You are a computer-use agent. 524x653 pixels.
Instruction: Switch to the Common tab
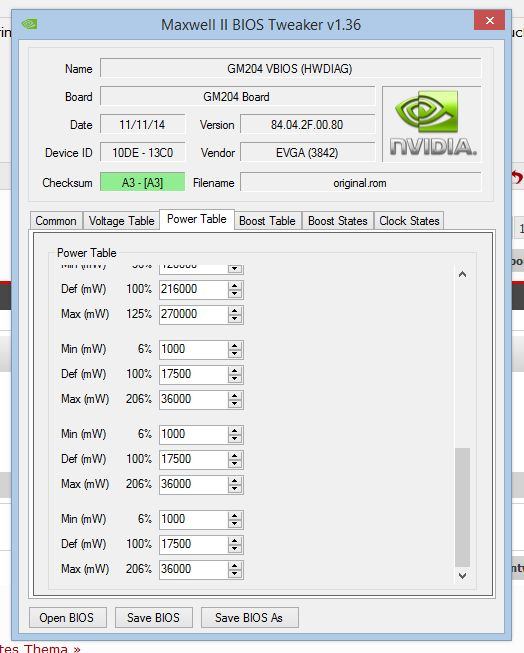coord(56,221)
